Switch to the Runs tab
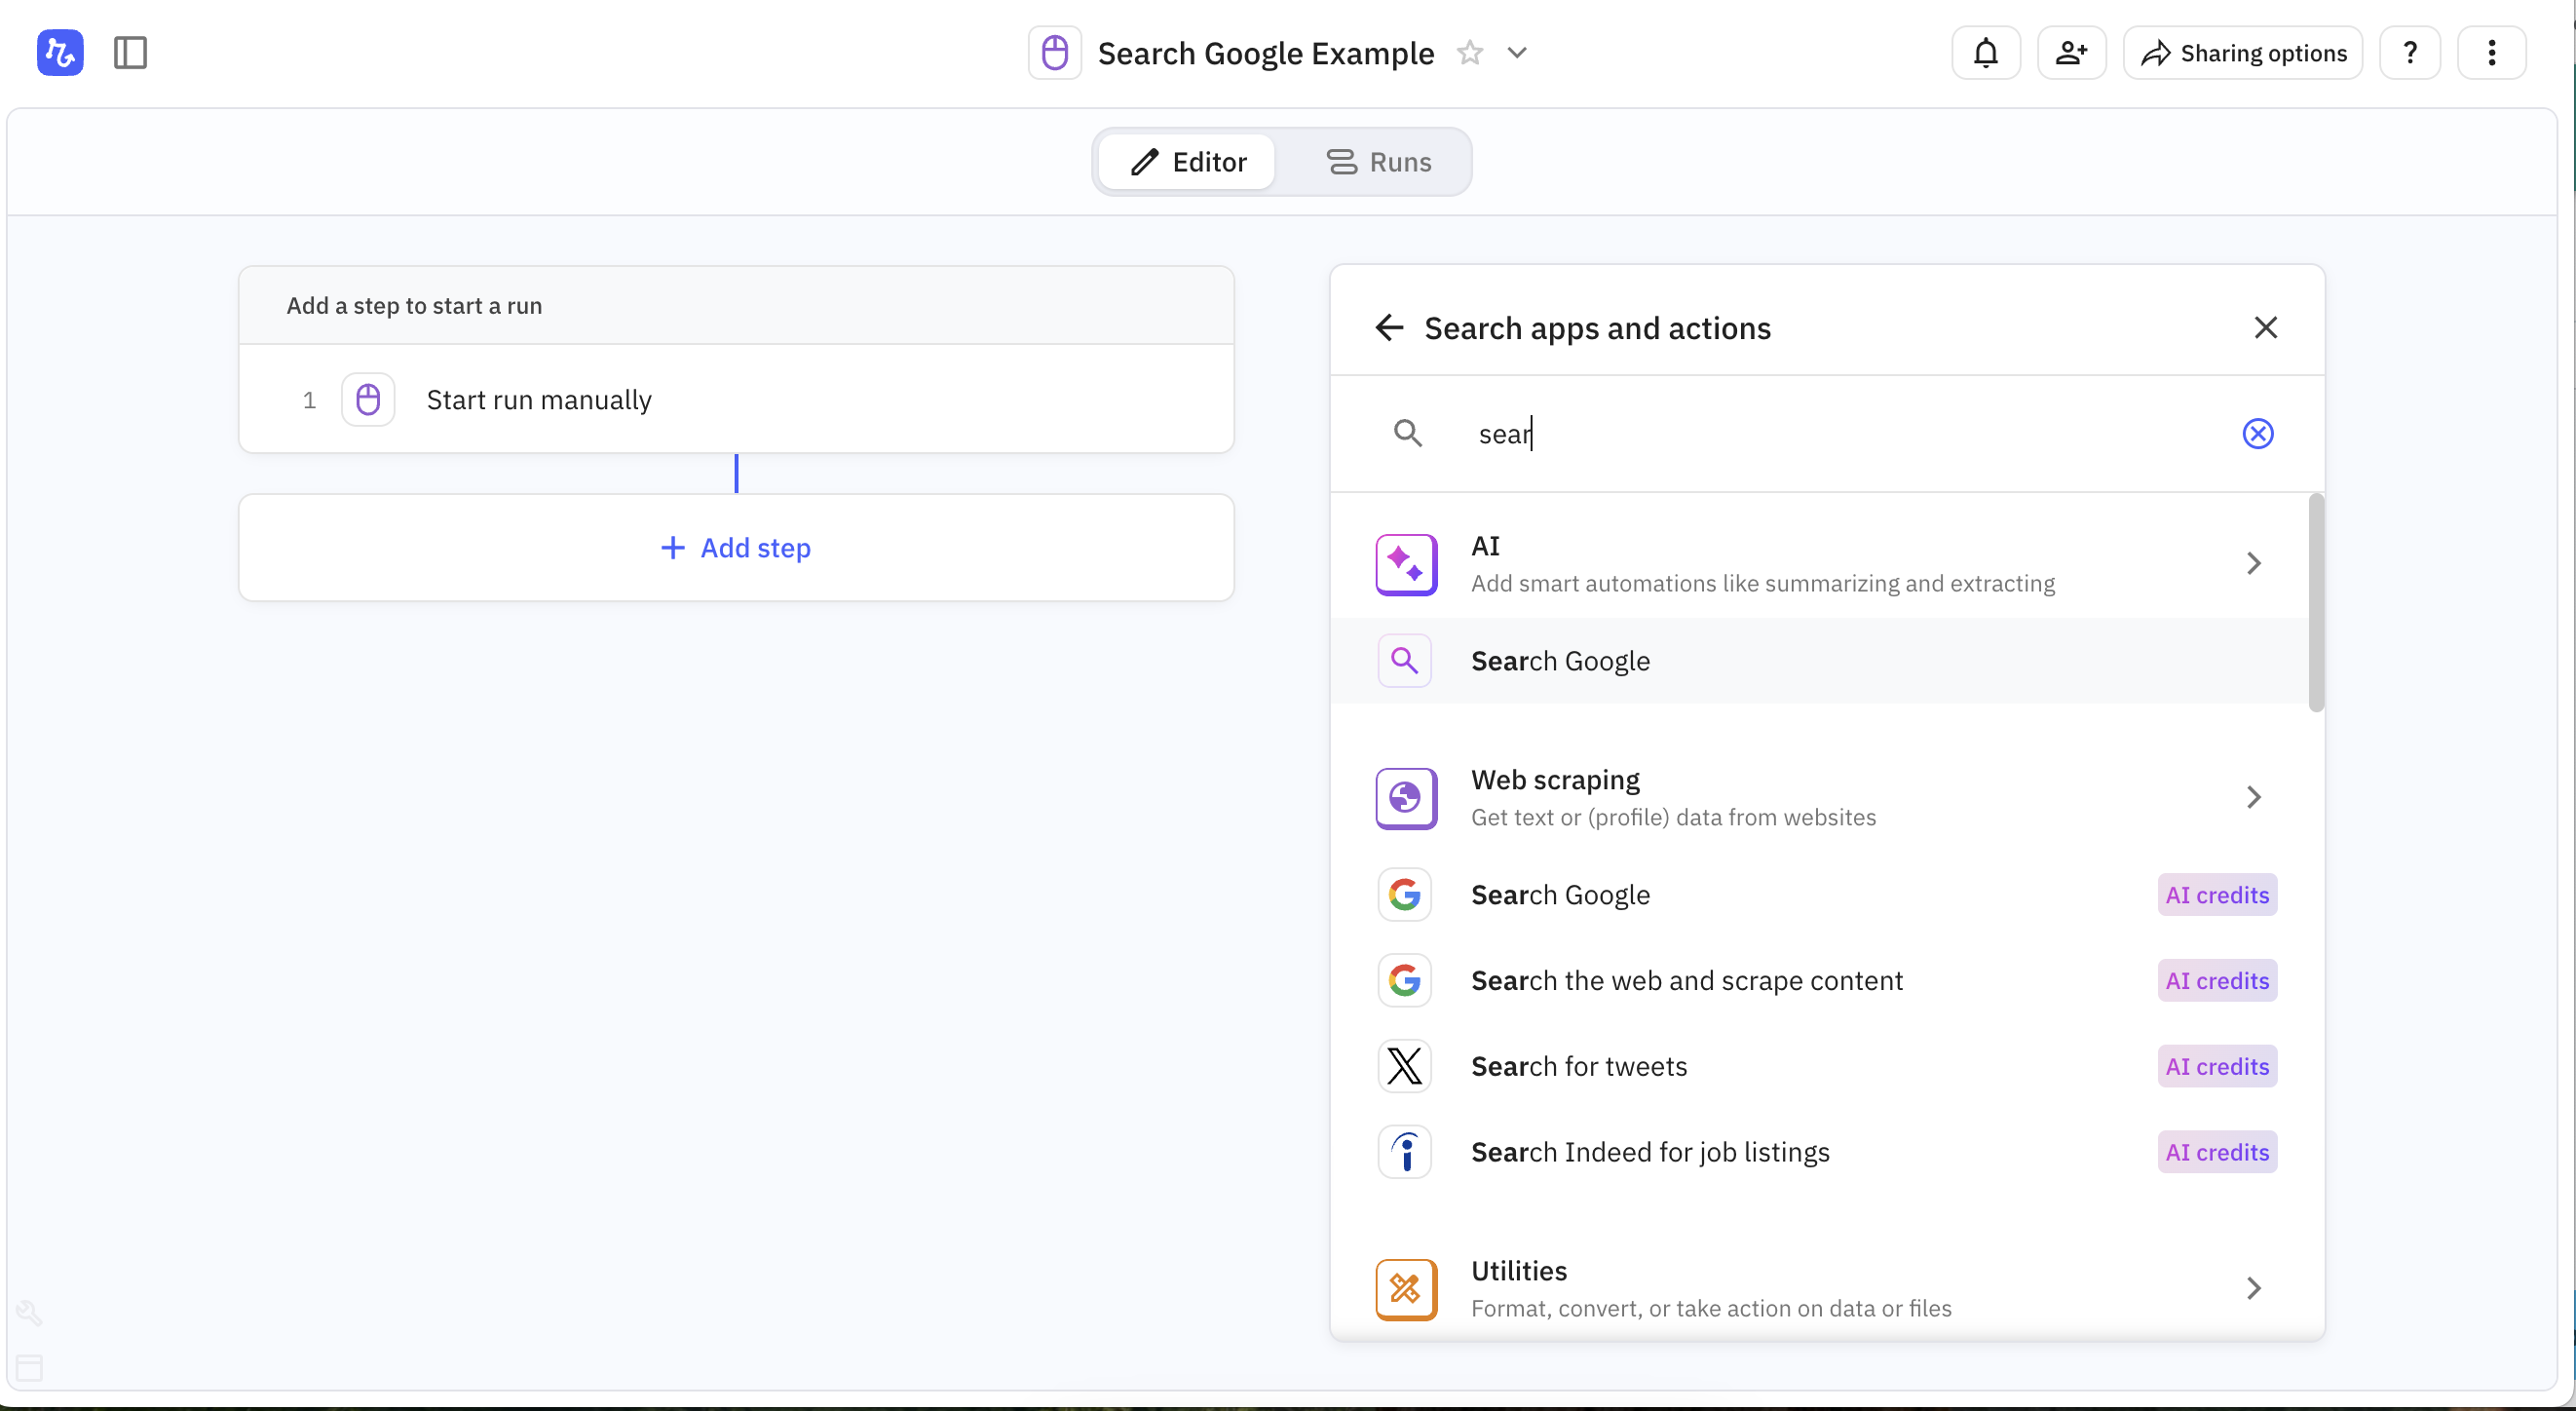The image size is (2576, 1411). pyautogui.click(x=1378, y=162)
